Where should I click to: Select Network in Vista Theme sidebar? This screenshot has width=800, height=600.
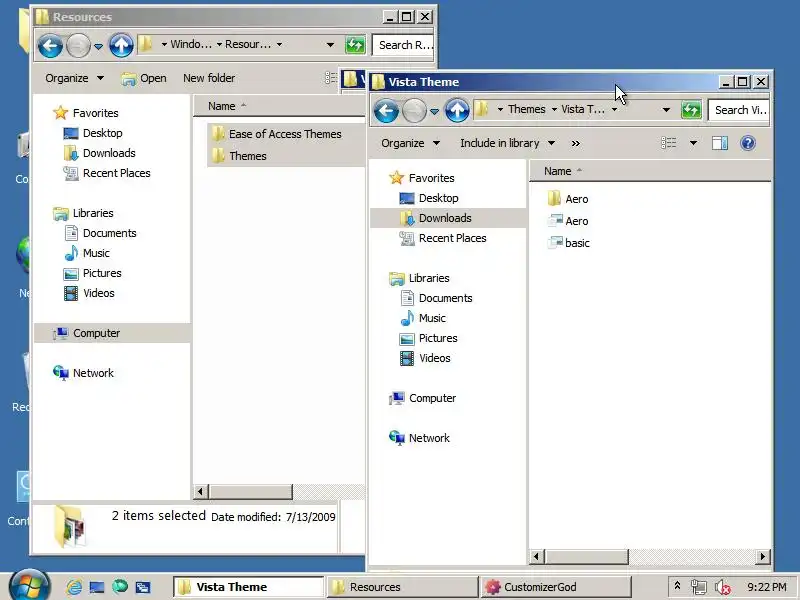click(x=420, y=438)
